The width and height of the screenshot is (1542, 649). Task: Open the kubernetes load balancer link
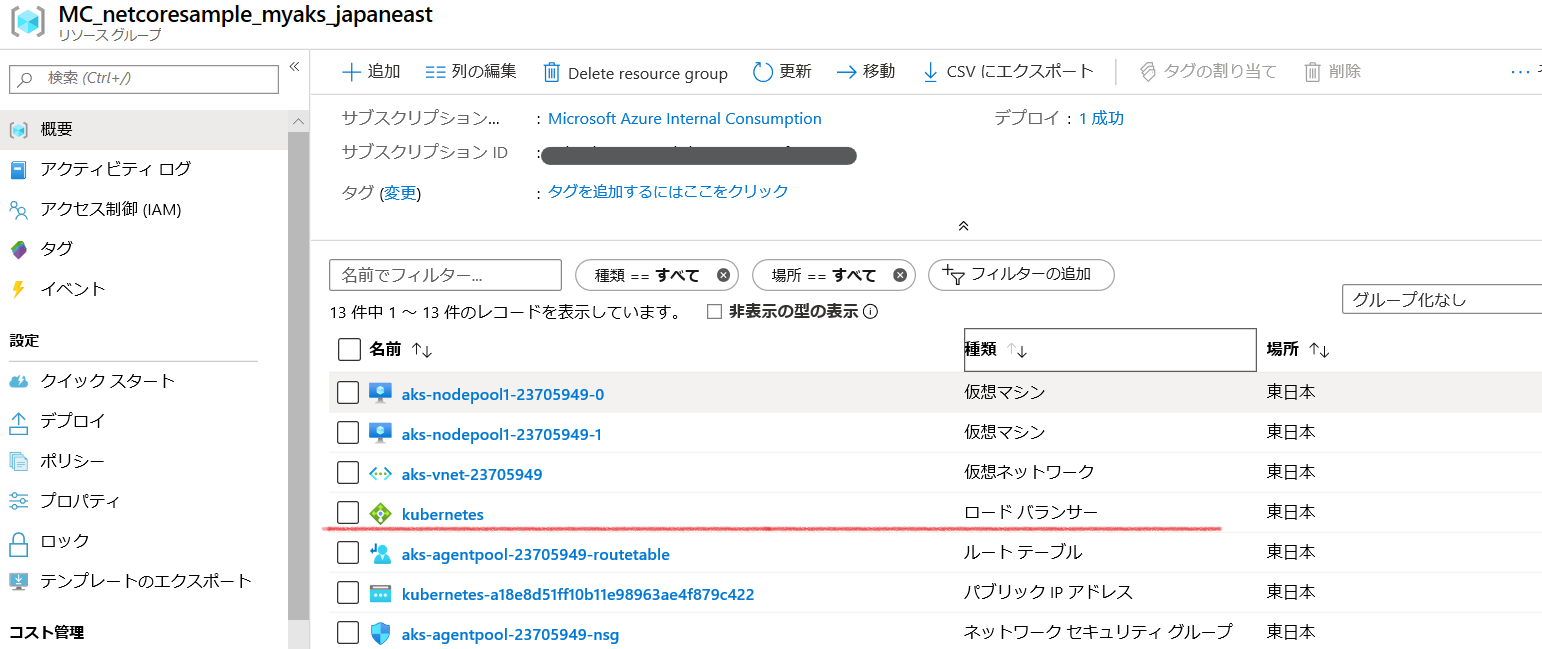443,514
